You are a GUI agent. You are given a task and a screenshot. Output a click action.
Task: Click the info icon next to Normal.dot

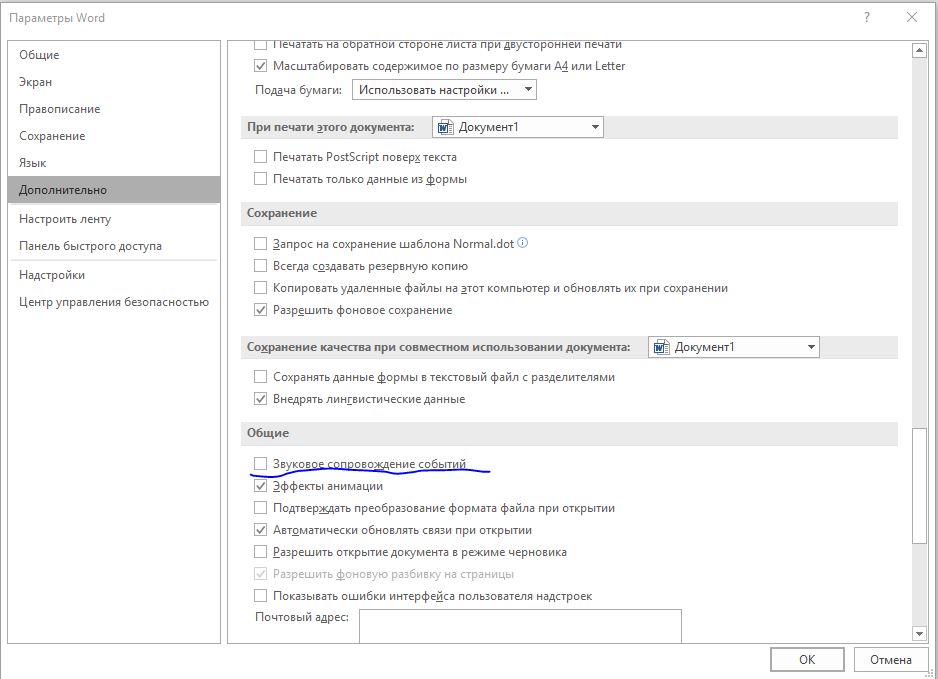[x=522, y=243]
